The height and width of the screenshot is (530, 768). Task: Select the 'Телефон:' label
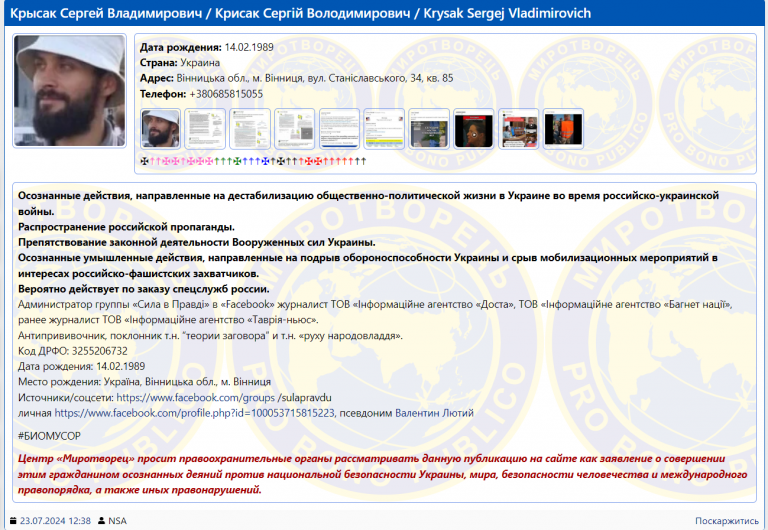[163, 94]
